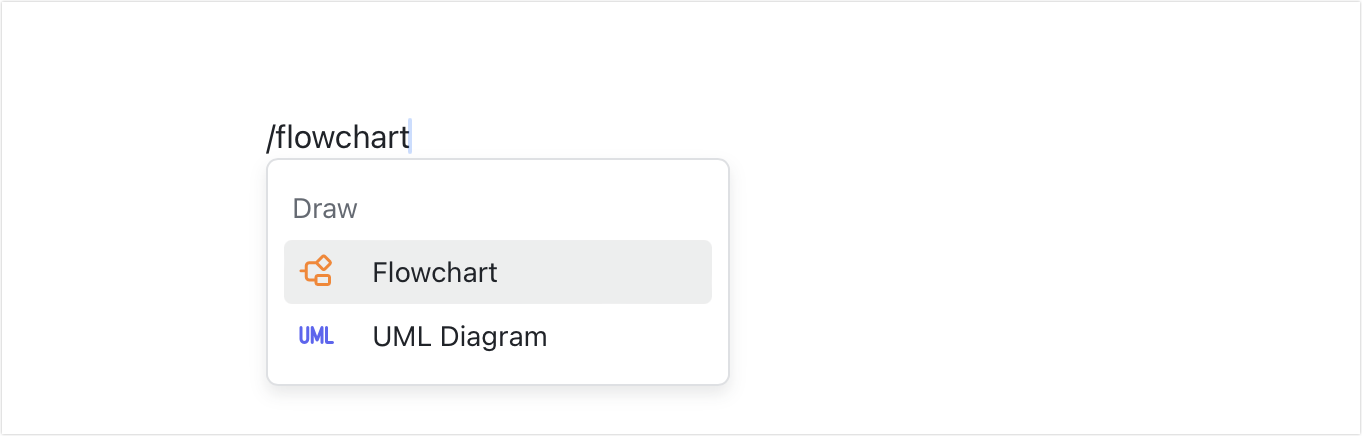Click the Flowchart text label
The image size is (1362, 436).
(435, 272)
